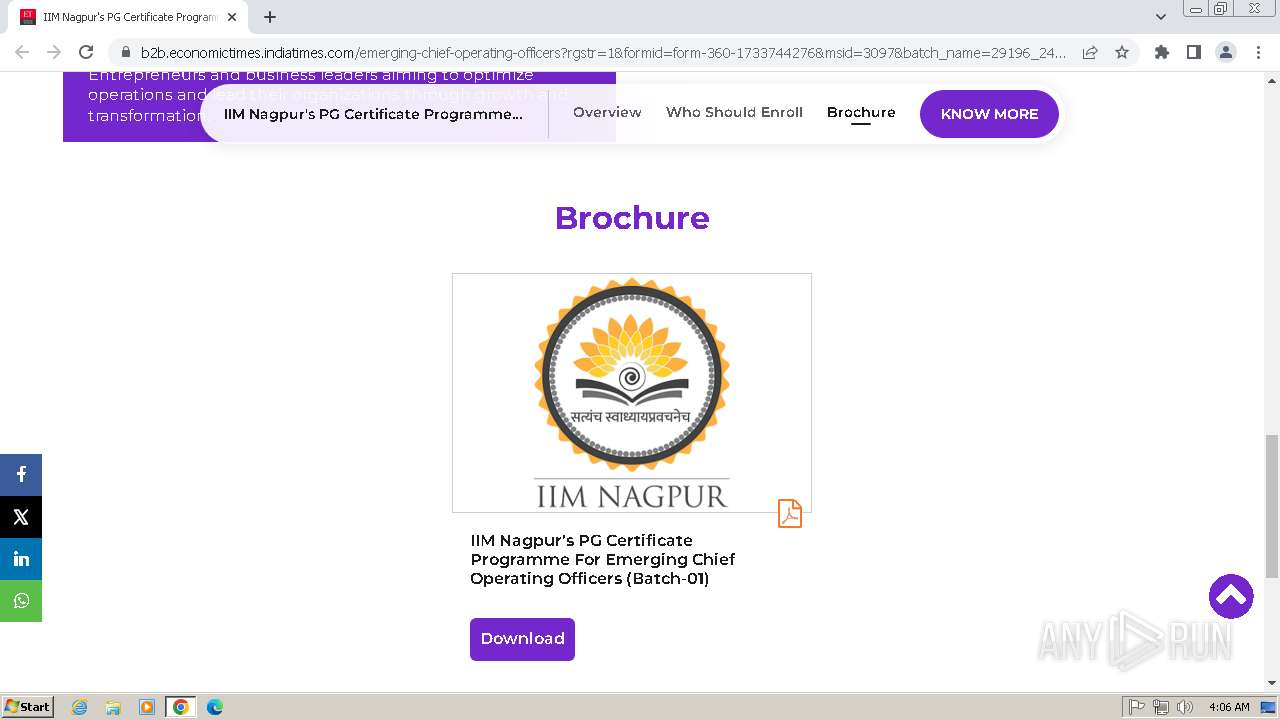Screen dimensions: 1280x720
Task: Open Internet Explorer from taskbar
Action: click(x=79, y=707)
